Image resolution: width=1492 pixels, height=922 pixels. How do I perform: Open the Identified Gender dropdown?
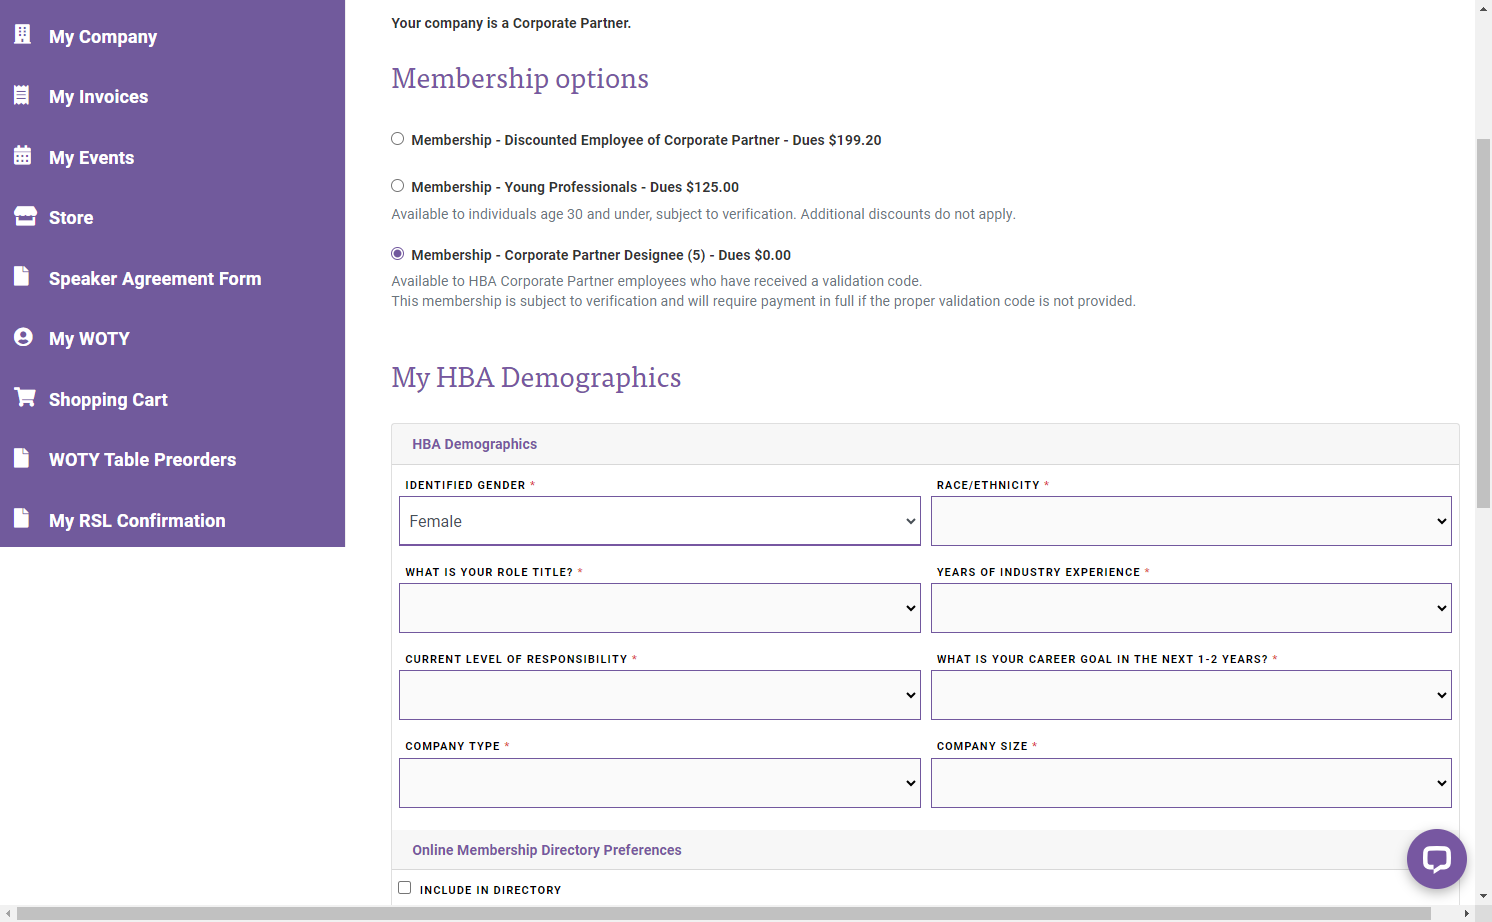(x=660, y=521)
